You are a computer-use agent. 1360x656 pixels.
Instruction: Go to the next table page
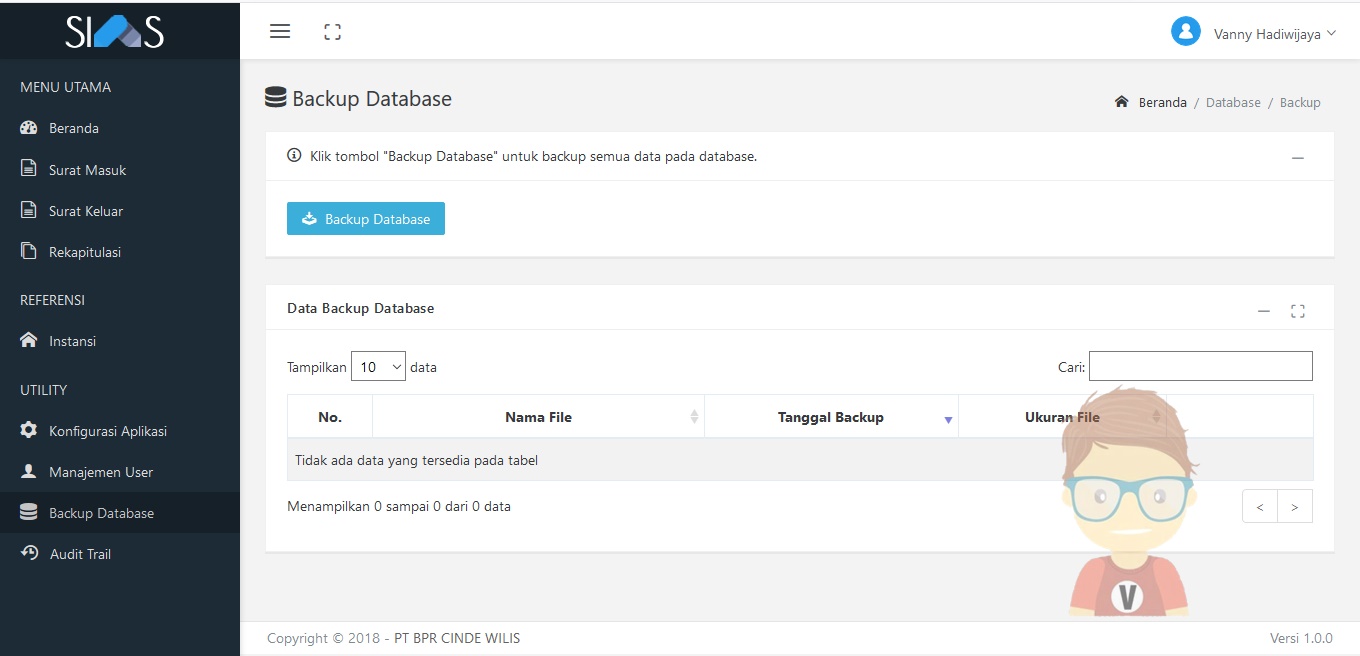1295,507
